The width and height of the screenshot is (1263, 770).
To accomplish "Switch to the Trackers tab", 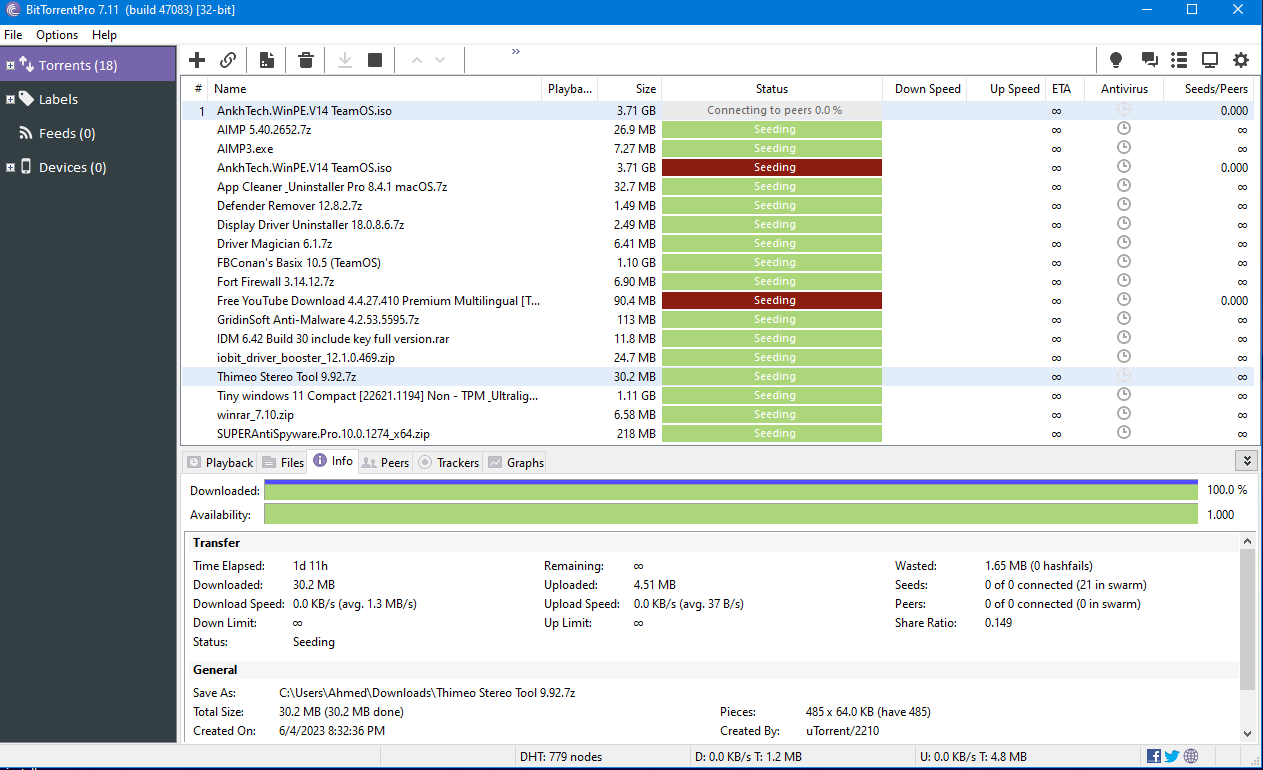I will [x=448, y=462].
